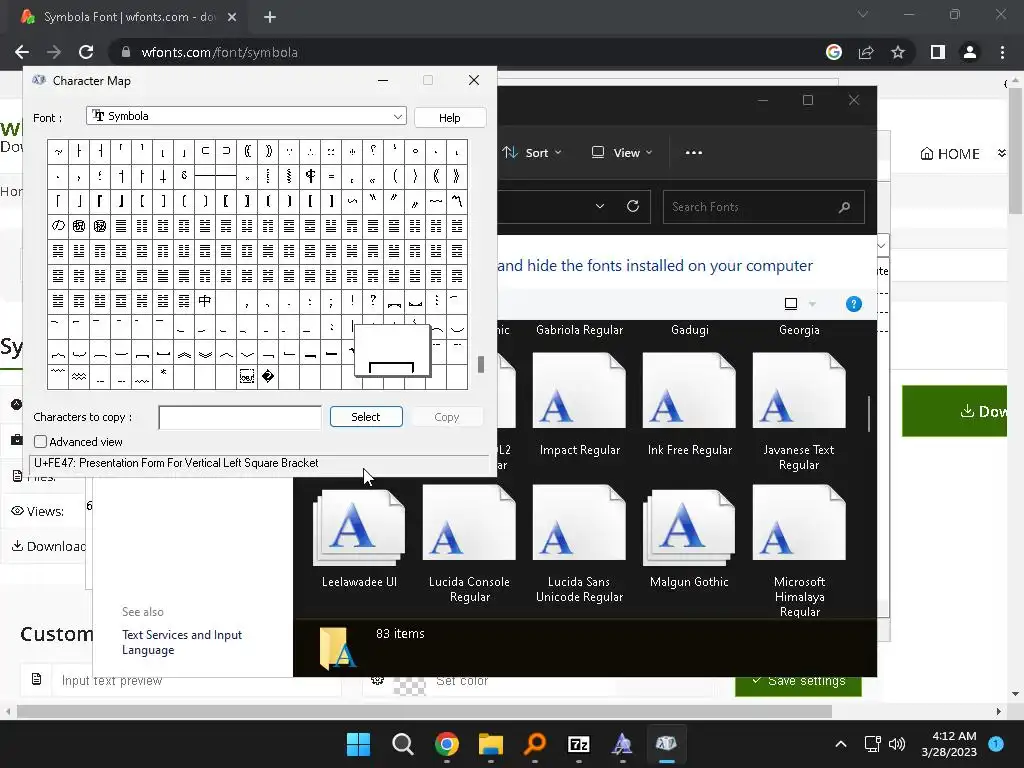Reload the wfonts.com page
Screen dimensions: 1024x768
(86, 52)
